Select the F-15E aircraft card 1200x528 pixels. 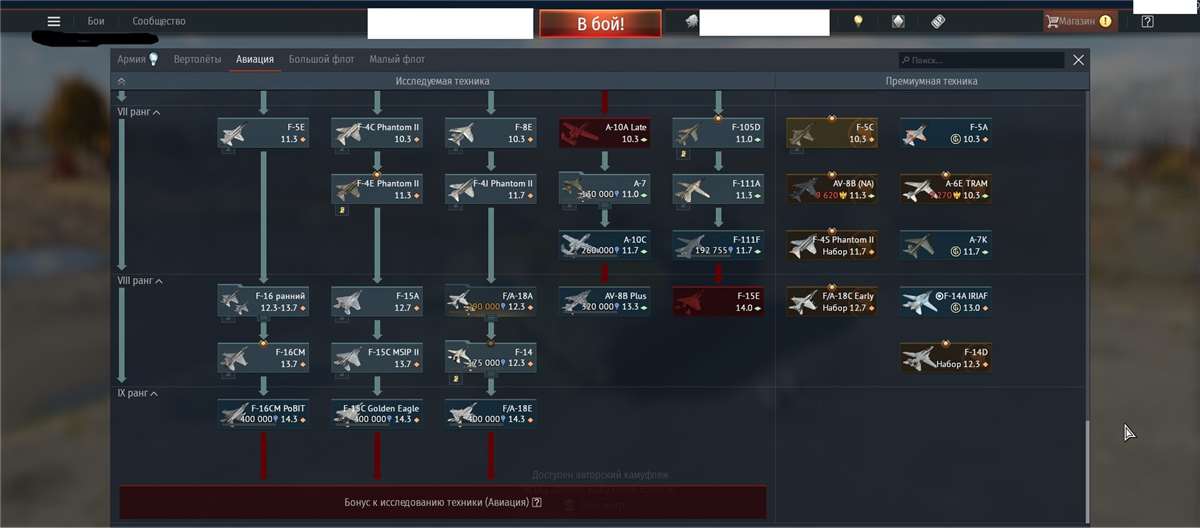point(718,301)
